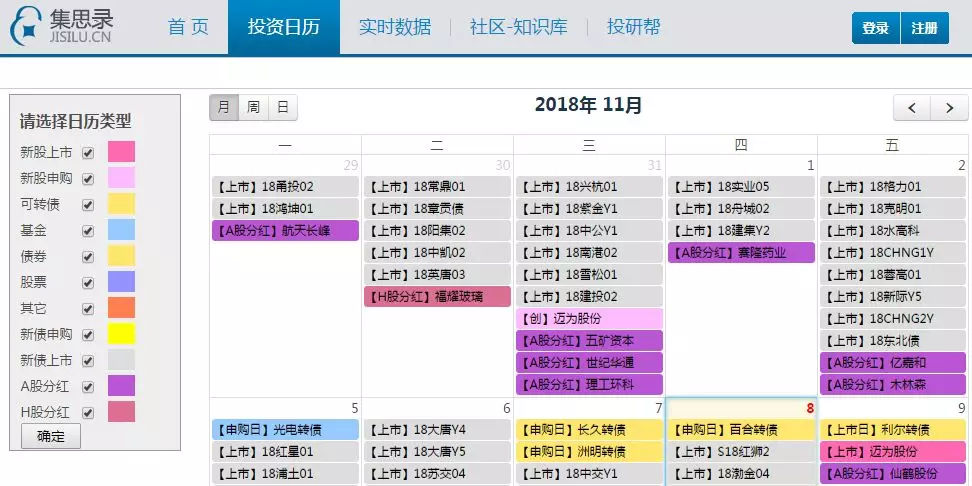Click A股分红 purple color swatch
Screen dimensions: 972x486
pyautogui.click(x=122, y=386)
